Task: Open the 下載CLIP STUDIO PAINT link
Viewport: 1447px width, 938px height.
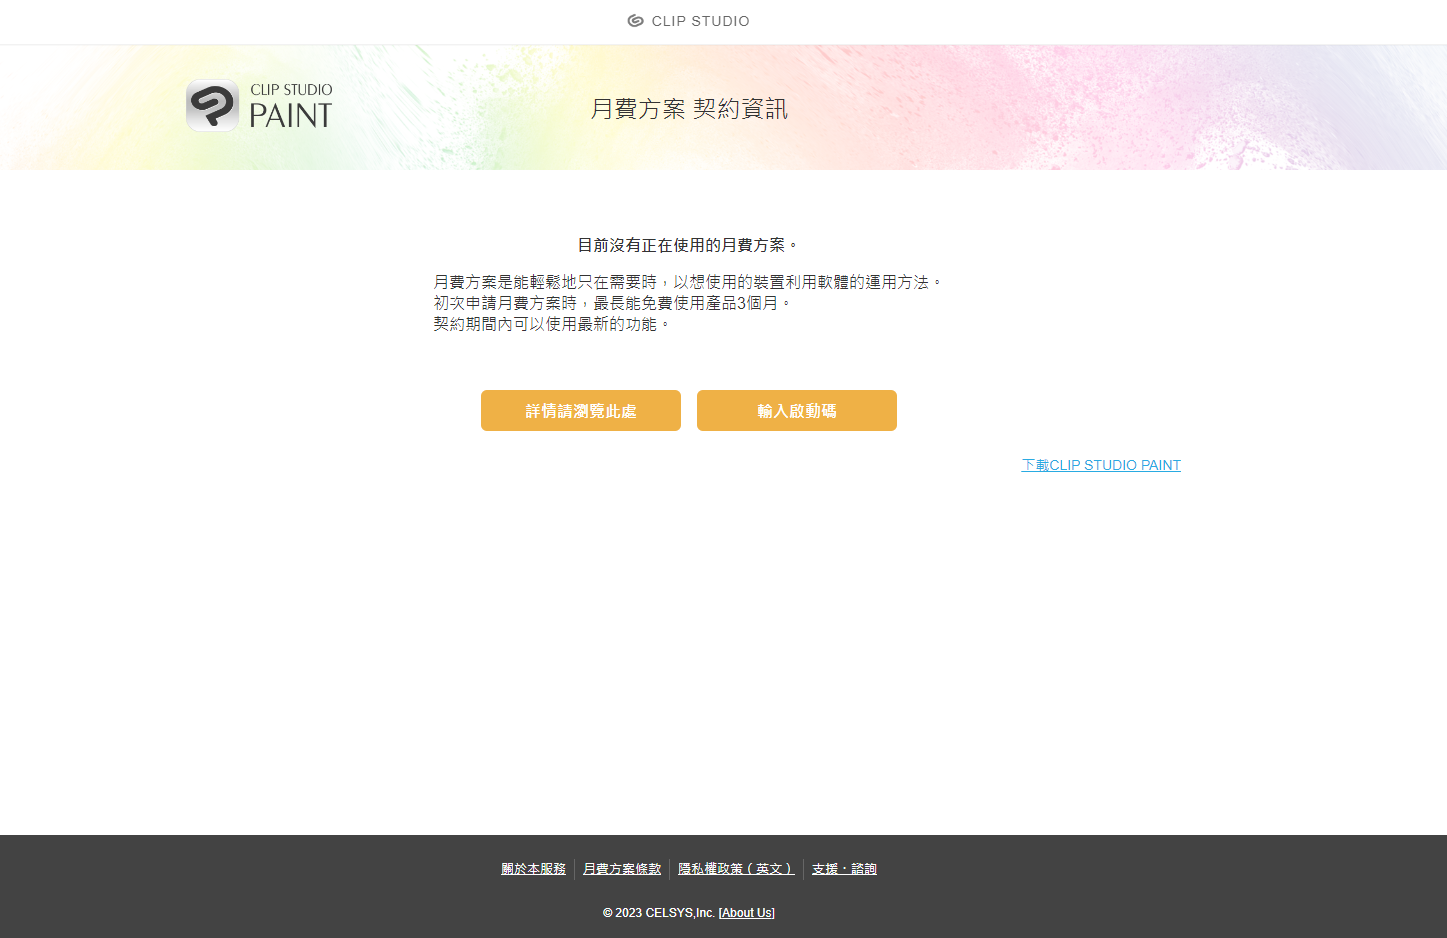Action: coord(1101,465)
